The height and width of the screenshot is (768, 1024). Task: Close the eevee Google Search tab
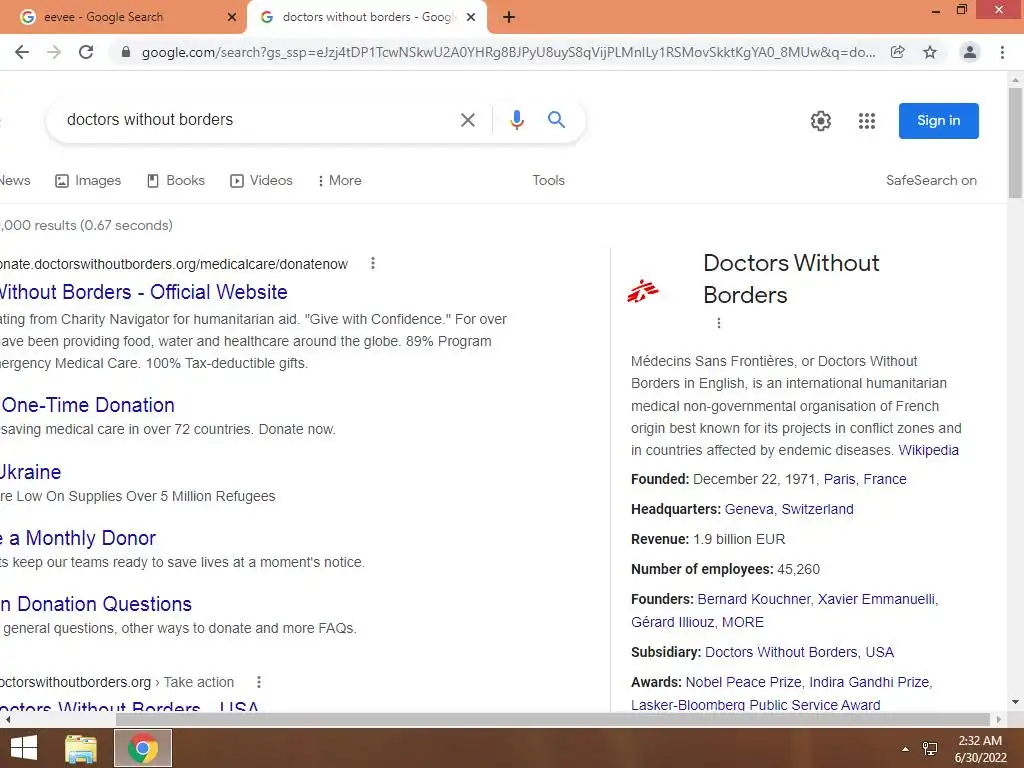pyautogui.click(x=232, y=17)
